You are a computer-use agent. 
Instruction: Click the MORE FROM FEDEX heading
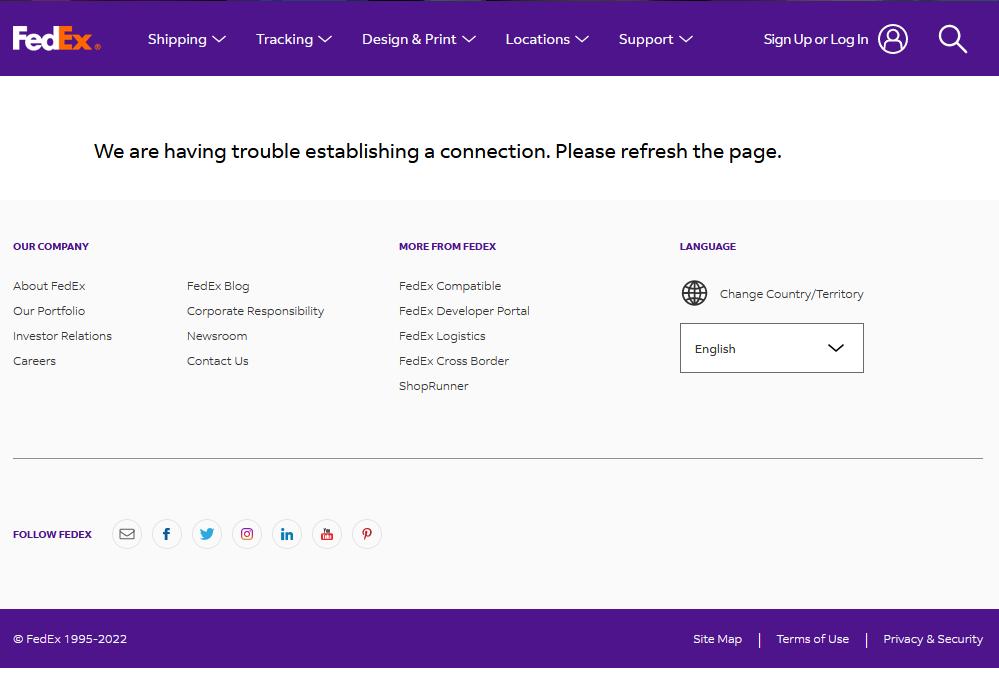click(447, 247)
